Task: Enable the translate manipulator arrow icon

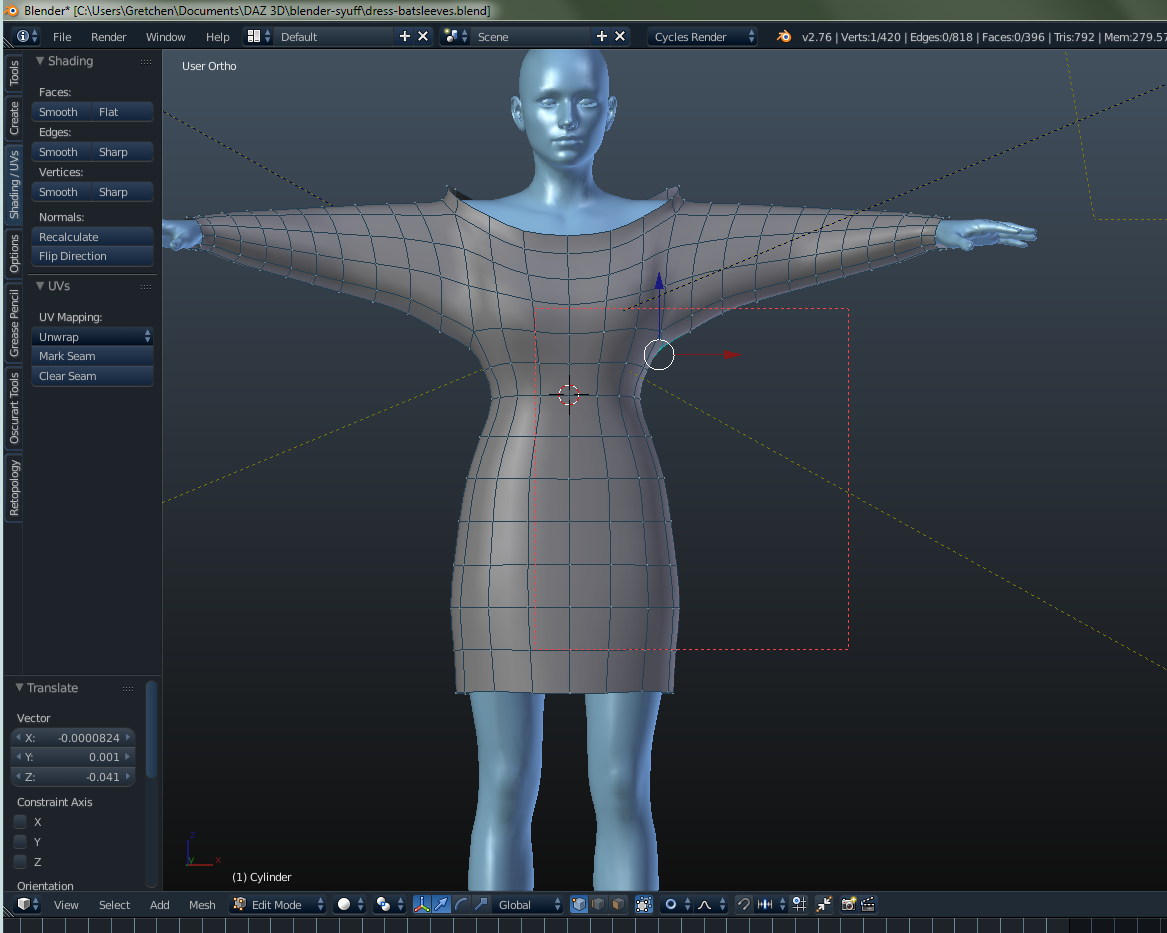Action: pyautogui.click(x=441, y=904)
